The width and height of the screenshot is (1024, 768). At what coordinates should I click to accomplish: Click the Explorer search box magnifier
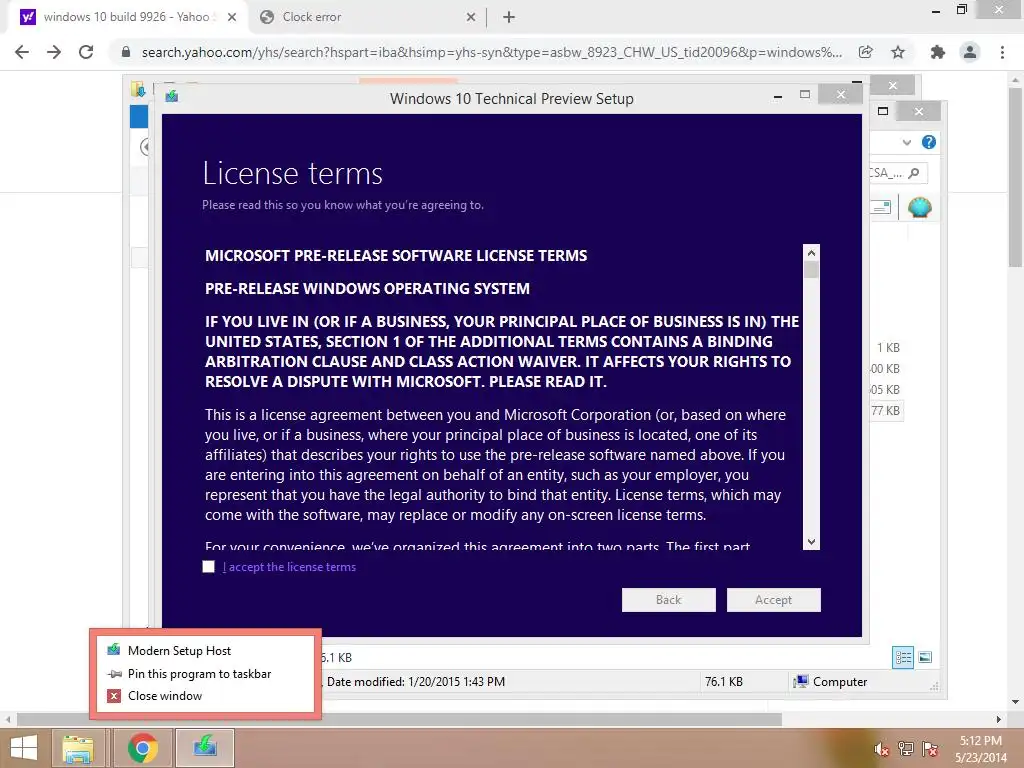click(x=914, y=173)
